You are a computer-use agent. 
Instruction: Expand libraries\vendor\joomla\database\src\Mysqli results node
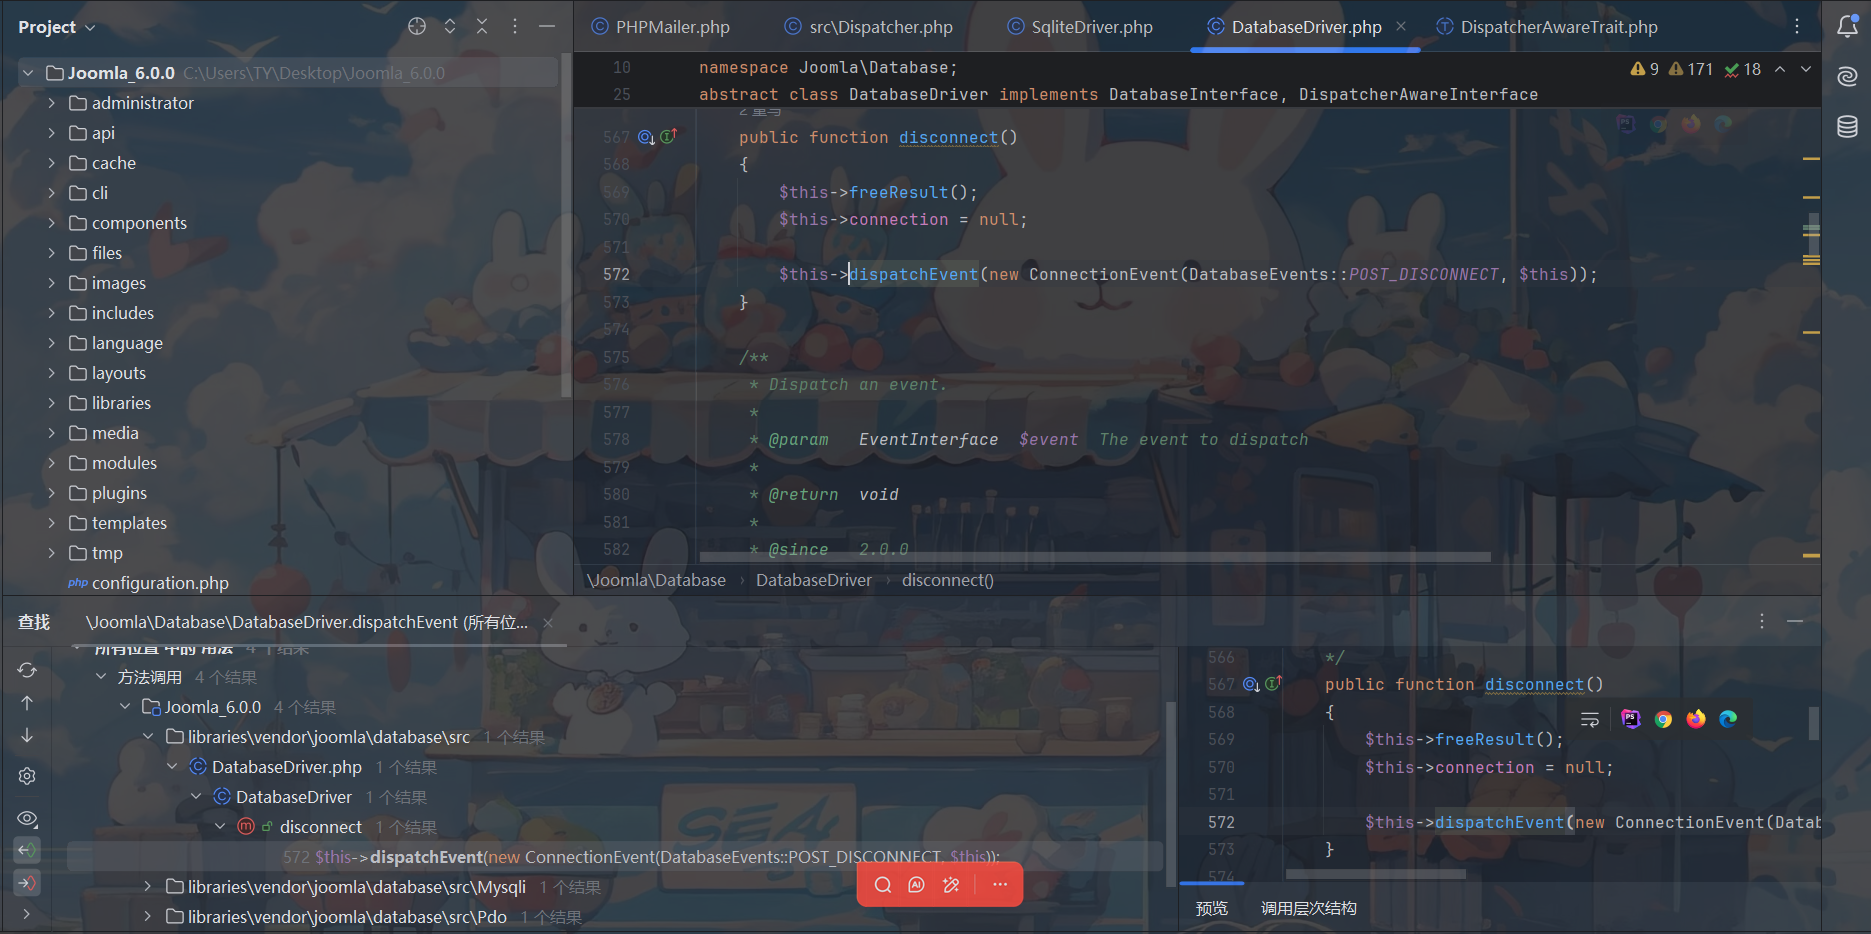(x=148, y=887)
